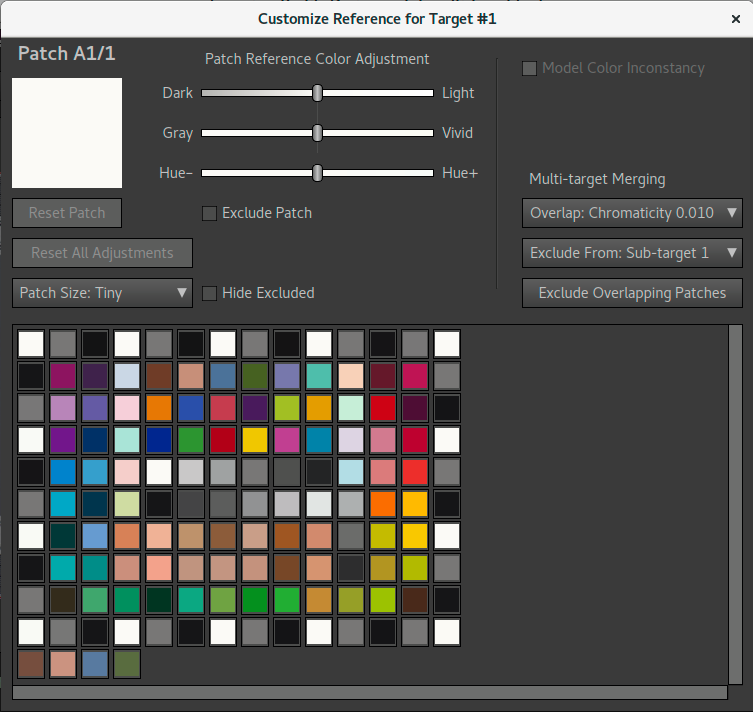Select the purple patch beside the navy patch
Viewport: 753px width, 712px height.
click(63, 440)
